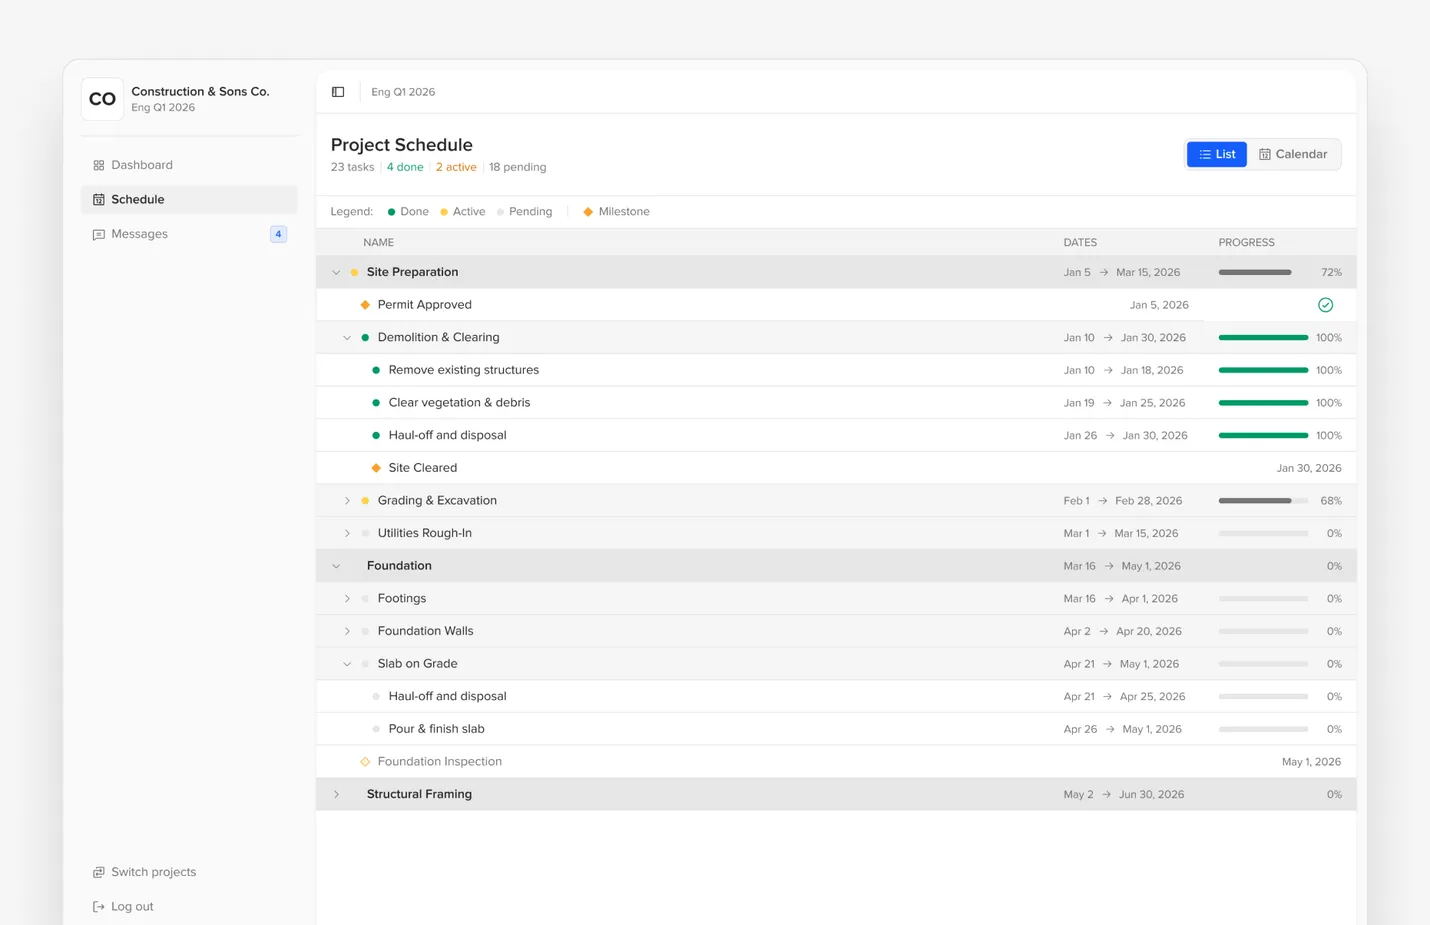
Task: Click the 18 pending filter count
Action: pyautogui.click(x=517, y=167)
